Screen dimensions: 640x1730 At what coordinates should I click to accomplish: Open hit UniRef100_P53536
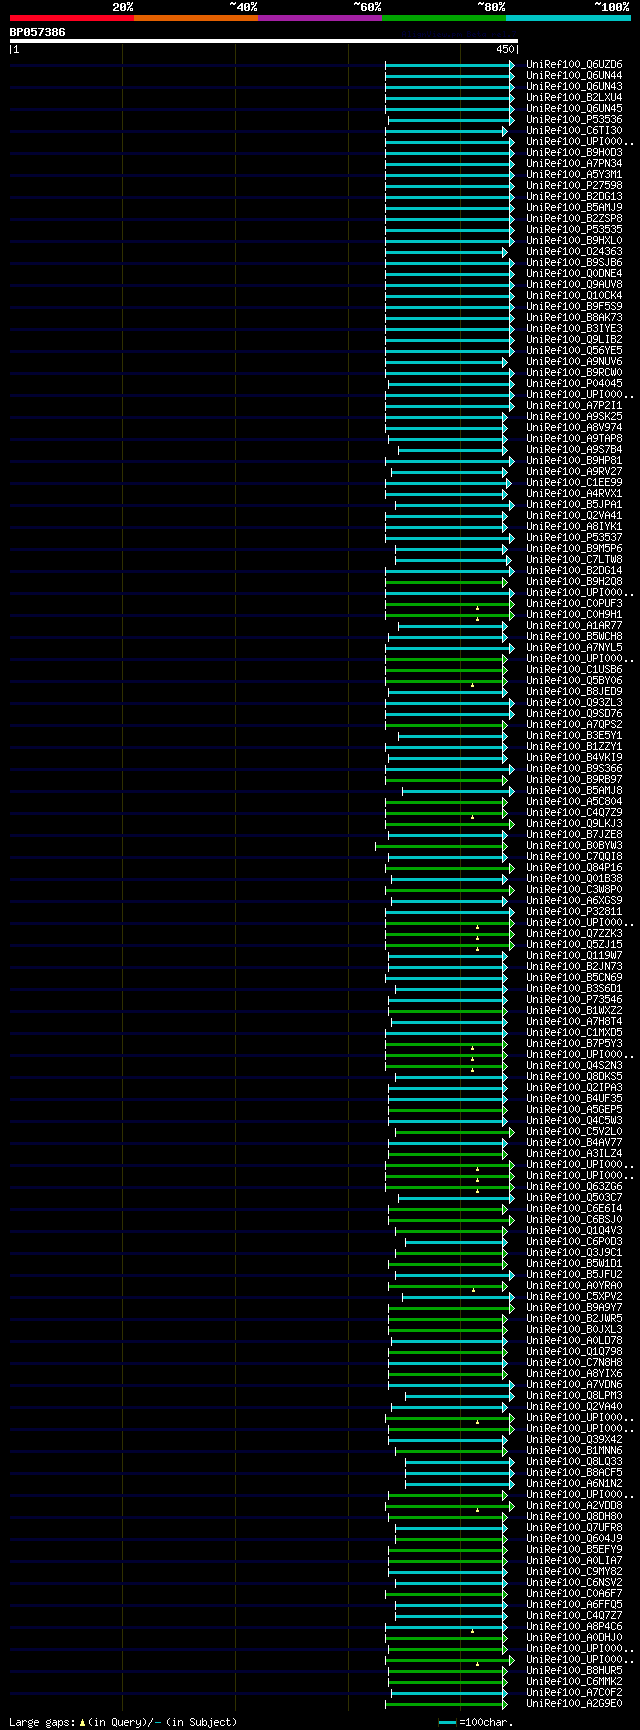[574, 120]
